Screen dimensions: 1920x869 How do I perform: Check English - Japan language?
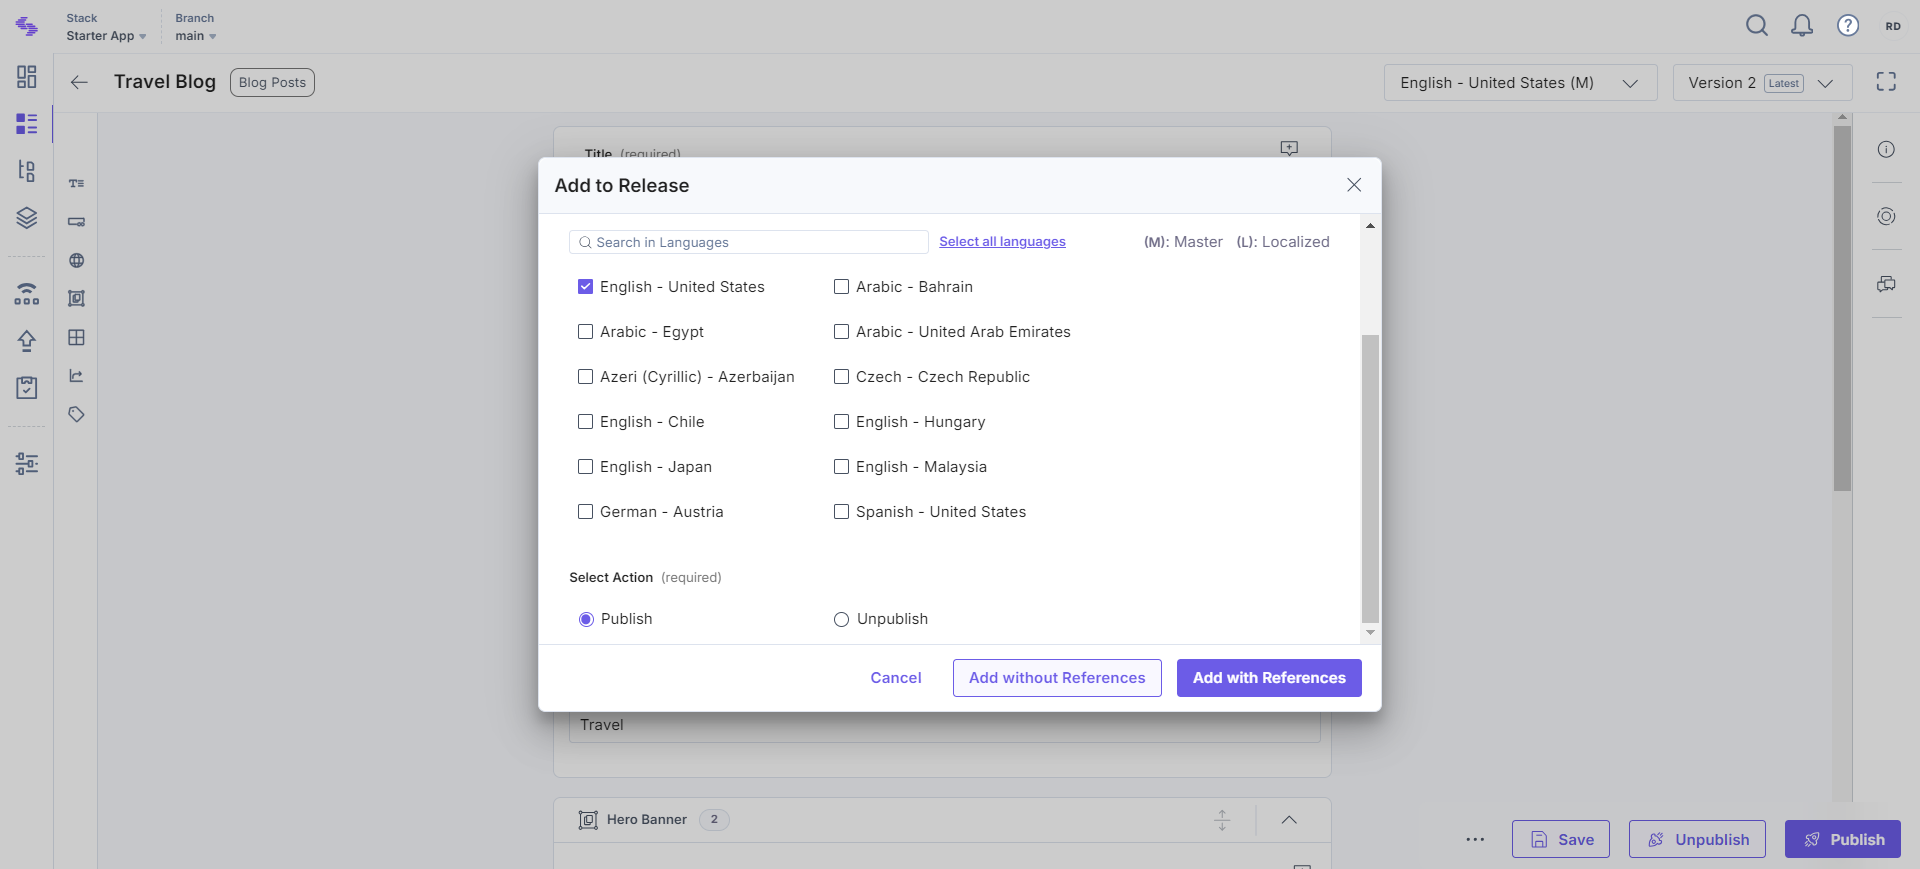pos(586,467)
